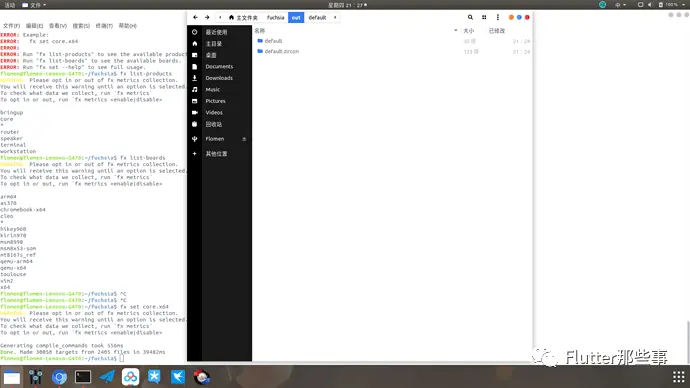This screenshot has height=388, width=690.
Task: Navigate to 主文件夹 in the path bar
Action: [x=243, y=18]
